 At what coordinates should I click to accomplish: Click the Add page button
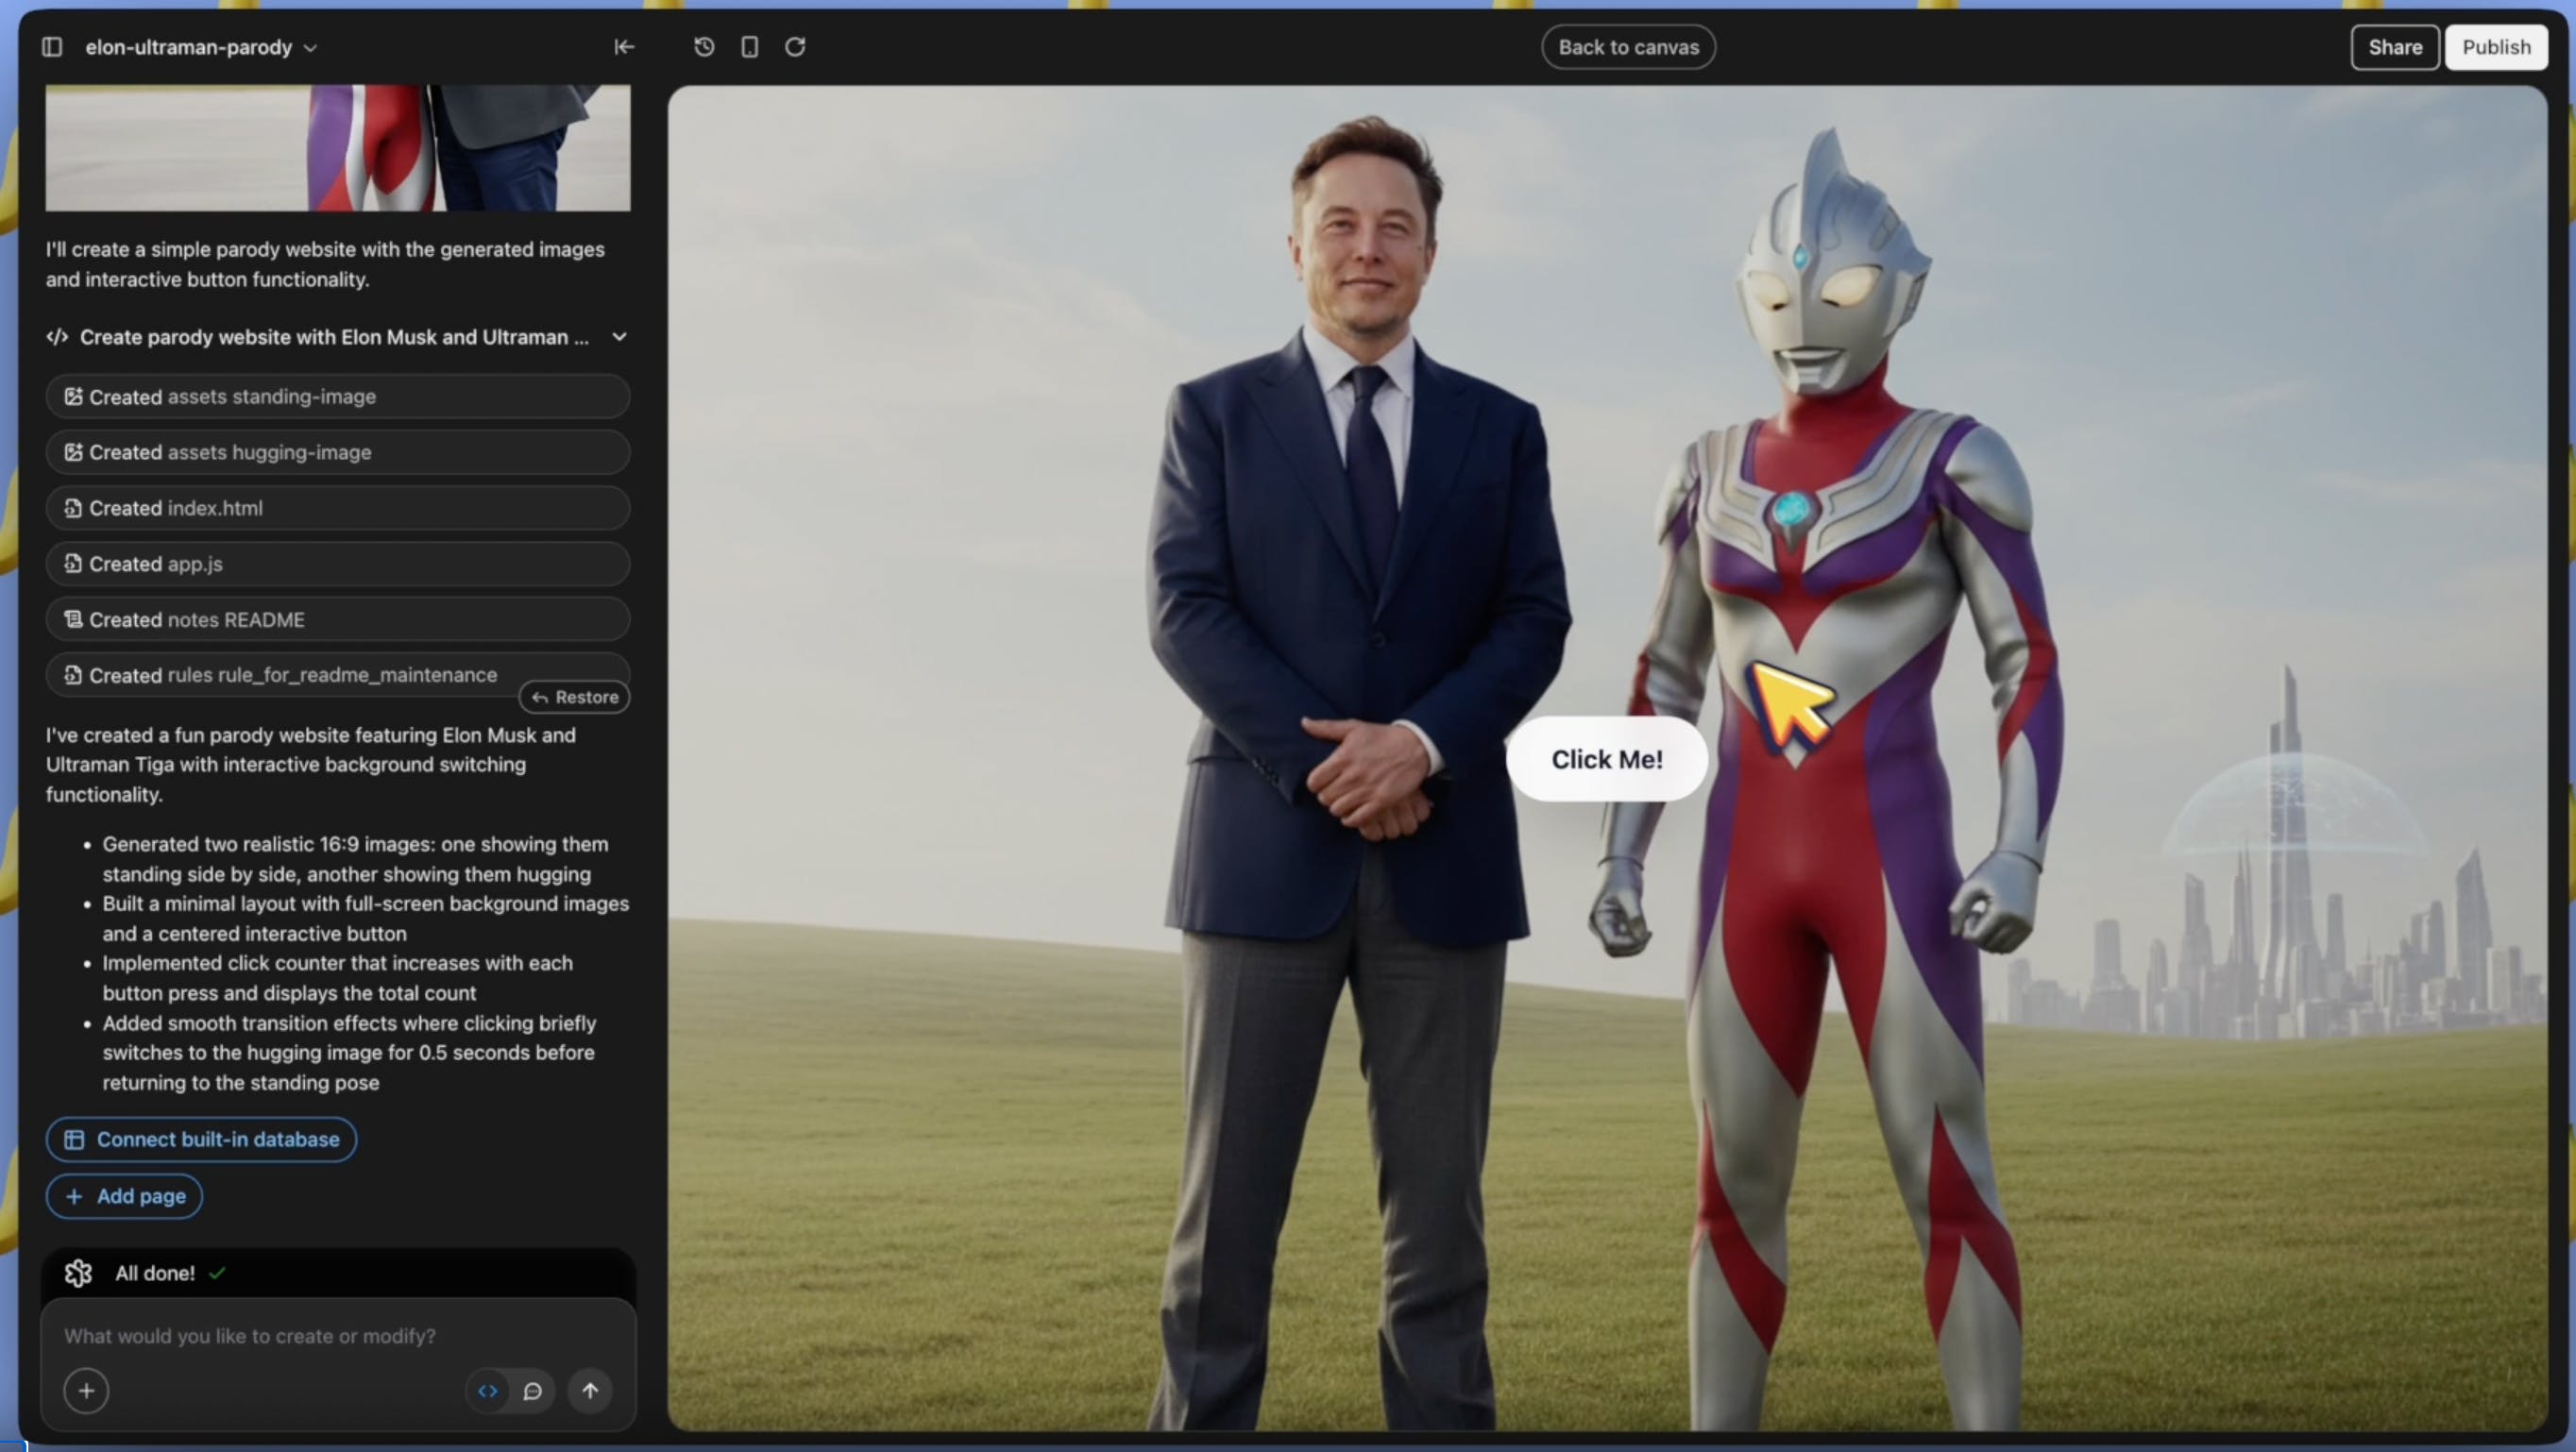pyautogui.click(x=124, y=1196)
